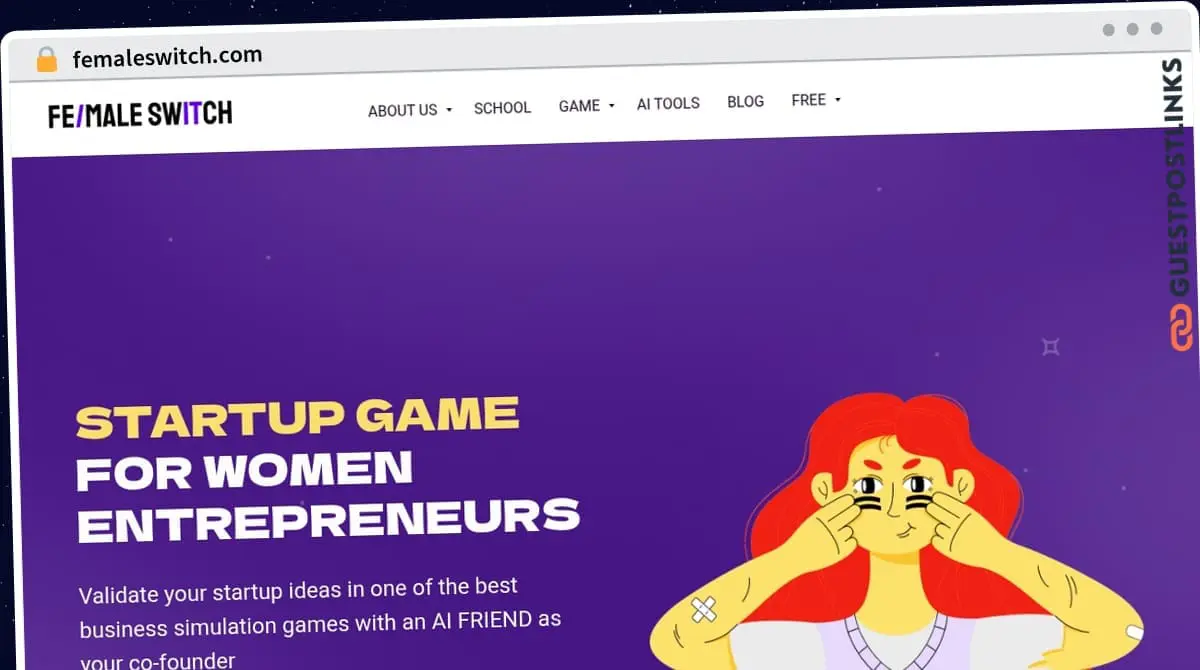Expand the About Us dropdown arrow
Viewport: 1200px width, 670px height.
coord(449,110)
